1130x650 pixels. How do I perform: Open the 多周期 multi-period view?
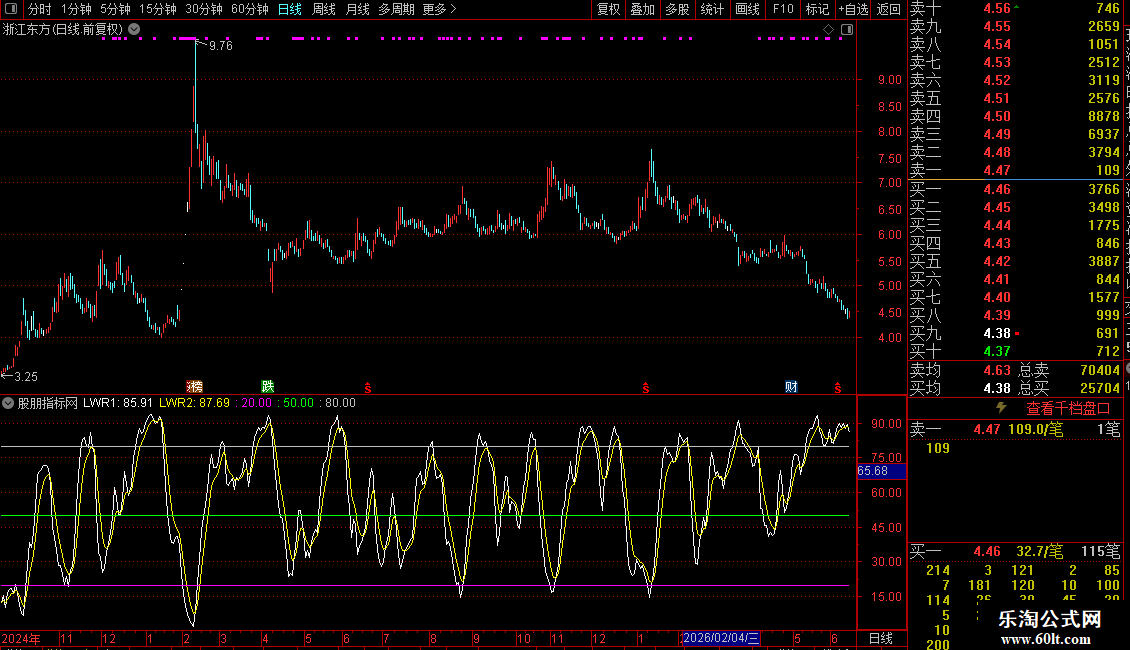coord(396,9)
